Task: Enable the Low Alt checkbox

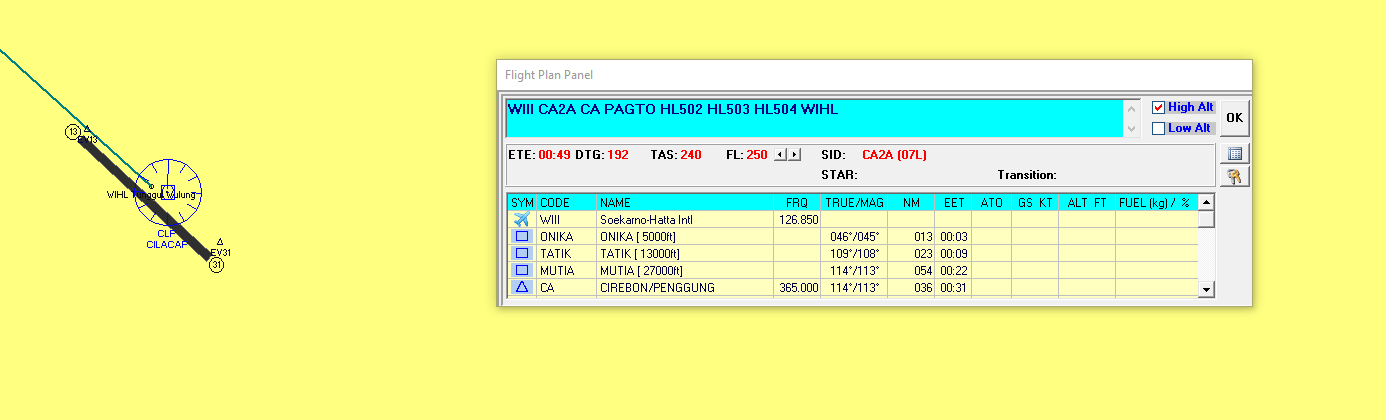Action: (1159, 128)
